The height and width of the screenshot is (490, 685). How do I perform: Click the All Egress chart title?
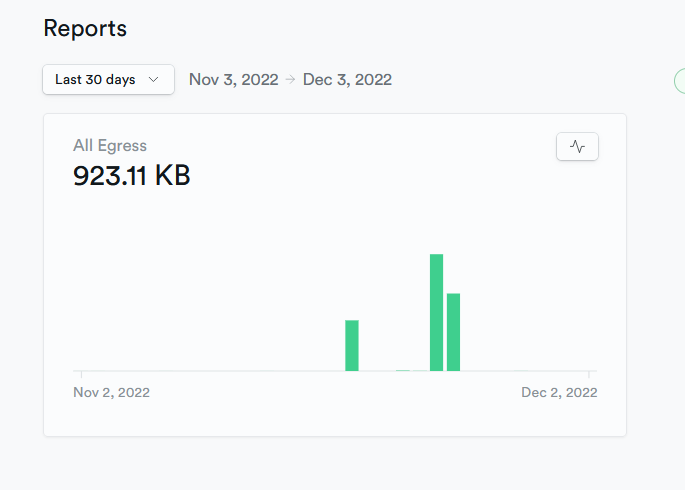point(110,146)
